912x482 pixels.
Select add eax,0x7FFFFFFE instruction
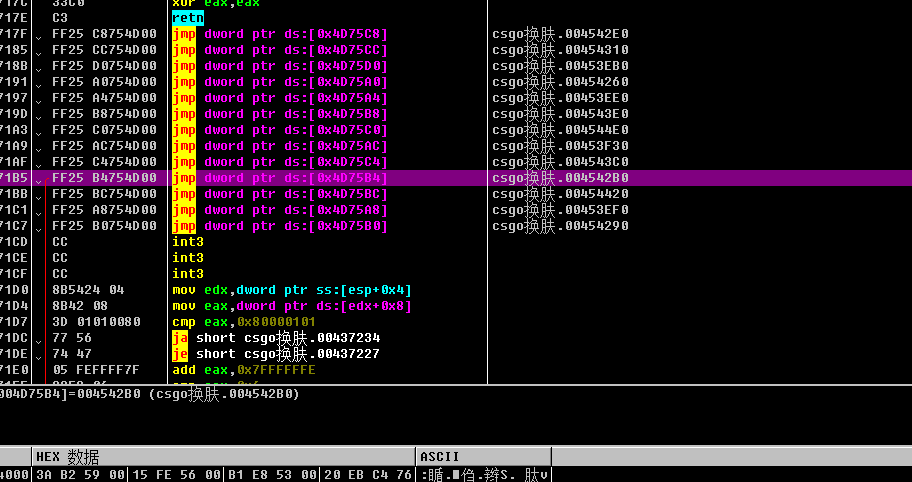[x=244, y=370]
